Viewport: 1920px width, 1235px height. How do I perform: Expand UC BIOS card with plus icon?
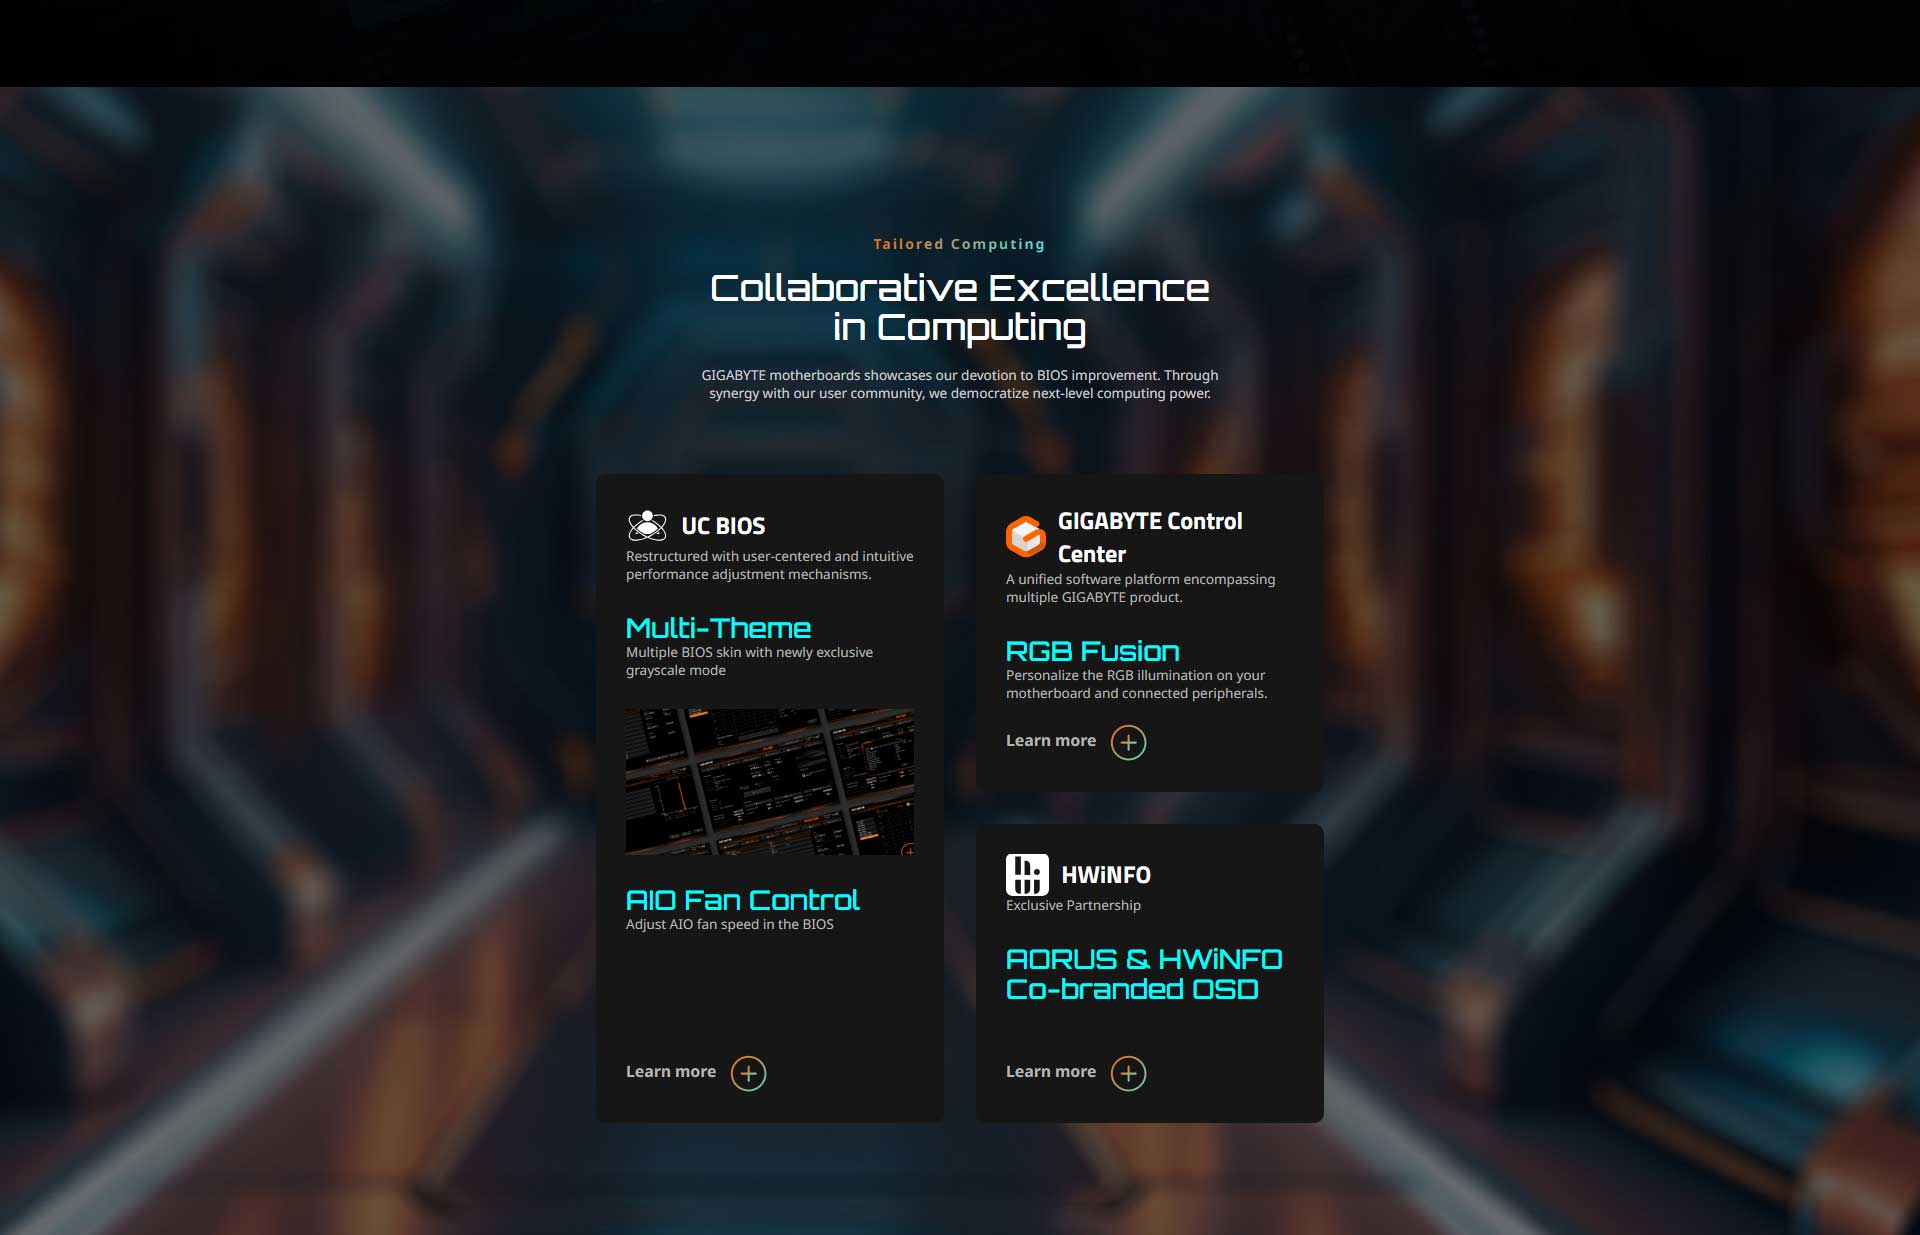point(748,1073)
